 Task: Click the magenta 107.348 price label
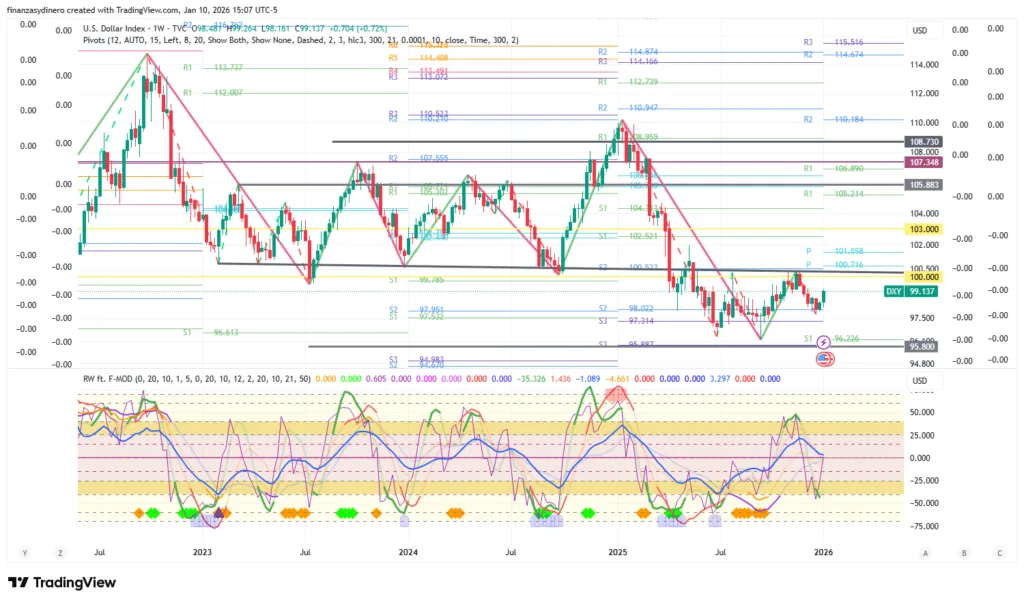(x=921, y=162)
